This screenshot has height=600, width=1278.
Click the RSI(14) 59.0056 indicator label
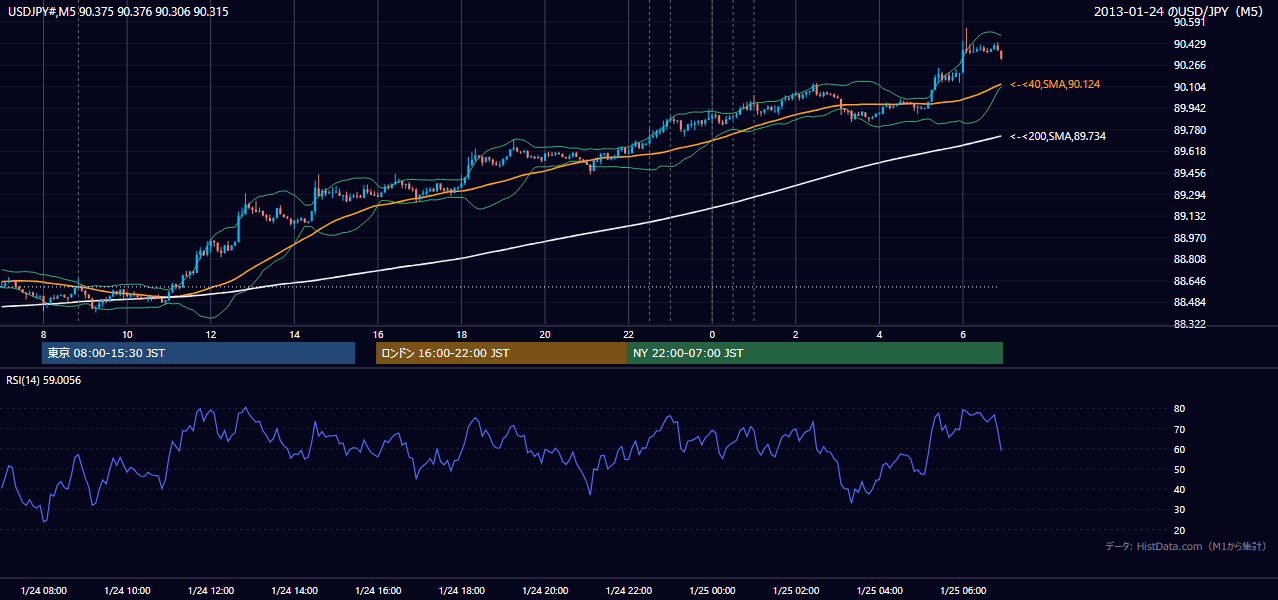pos(44,380)
